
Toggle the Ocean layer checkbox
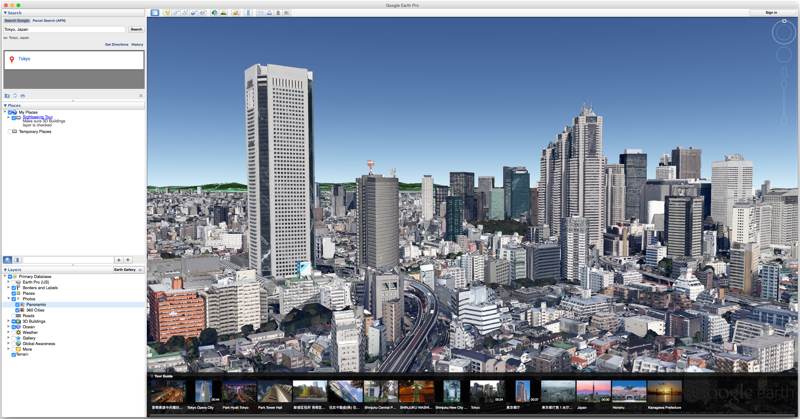pyautogui.click(x=14, y=327)
